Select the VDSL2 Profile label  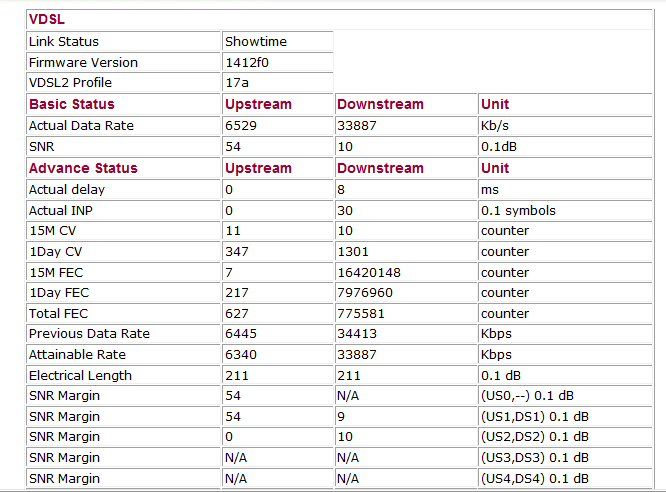[x=71, y=82]
